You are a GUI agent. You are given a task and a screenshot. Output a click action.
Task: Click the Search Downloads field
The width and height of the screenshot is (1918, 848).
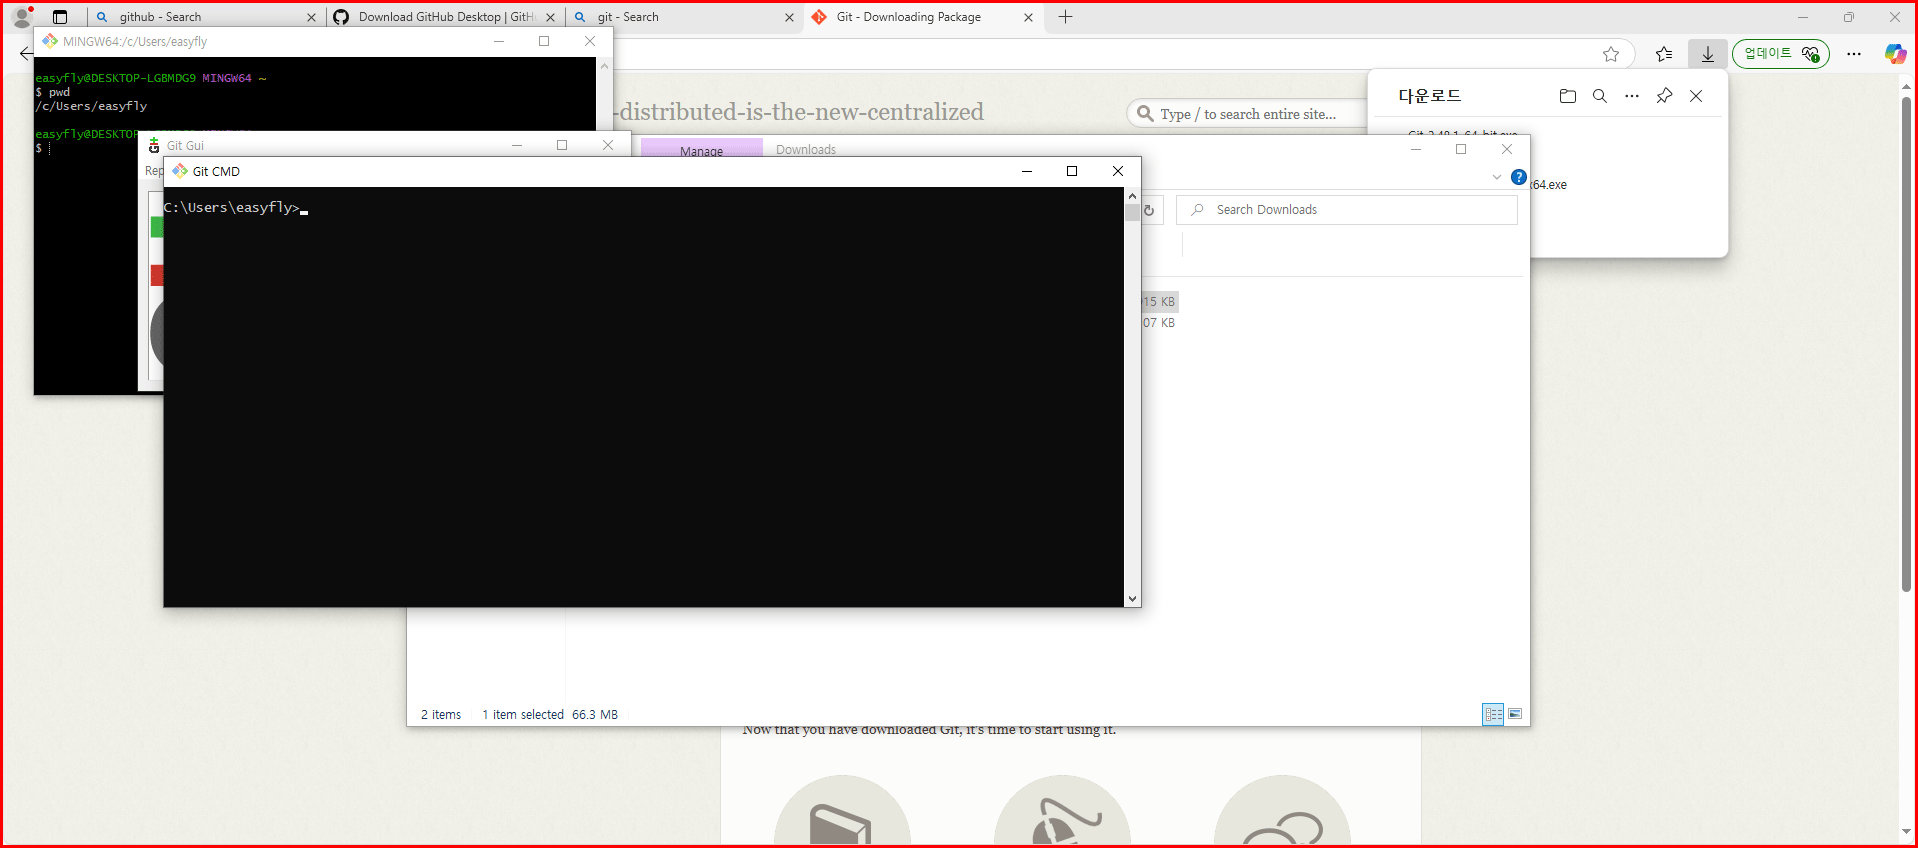tap(1347, 210)
